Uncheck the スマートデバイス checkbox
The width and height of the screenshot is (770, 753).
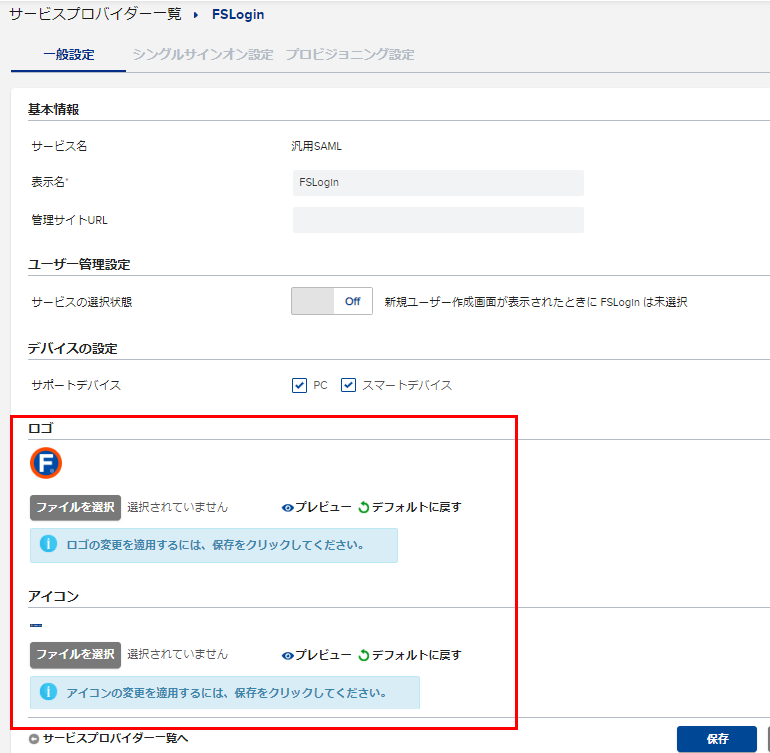click(348, 385)
